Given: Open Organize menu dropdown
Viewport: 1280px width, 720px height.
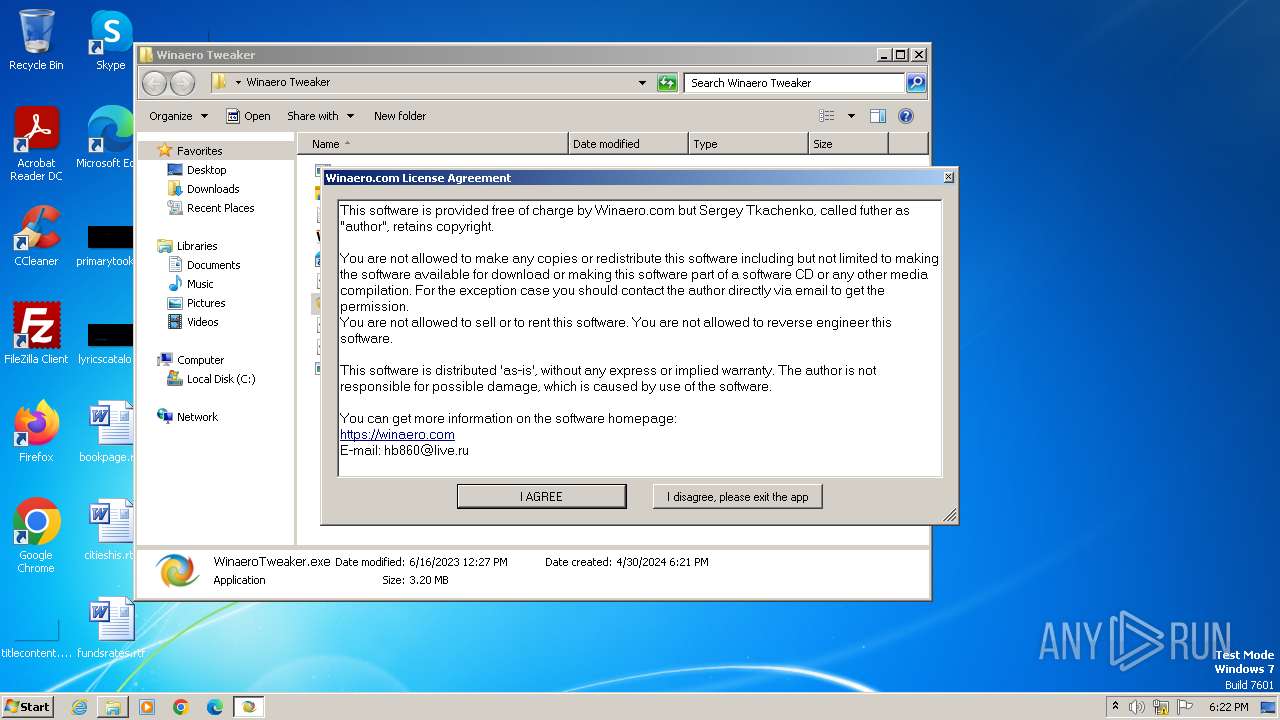Looking at the screenshot, I should [178, 116].
